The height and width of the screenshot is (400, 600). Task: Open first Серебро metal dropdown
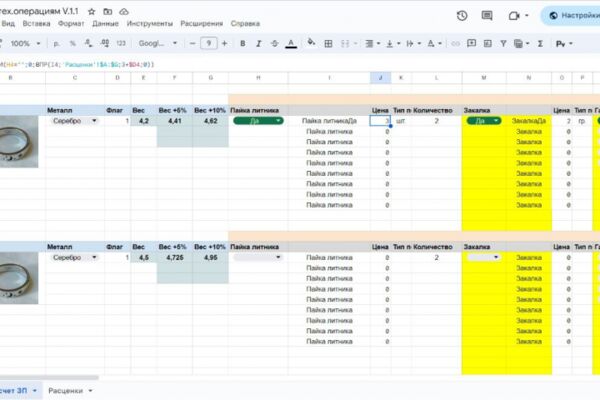tap(74, 121)
